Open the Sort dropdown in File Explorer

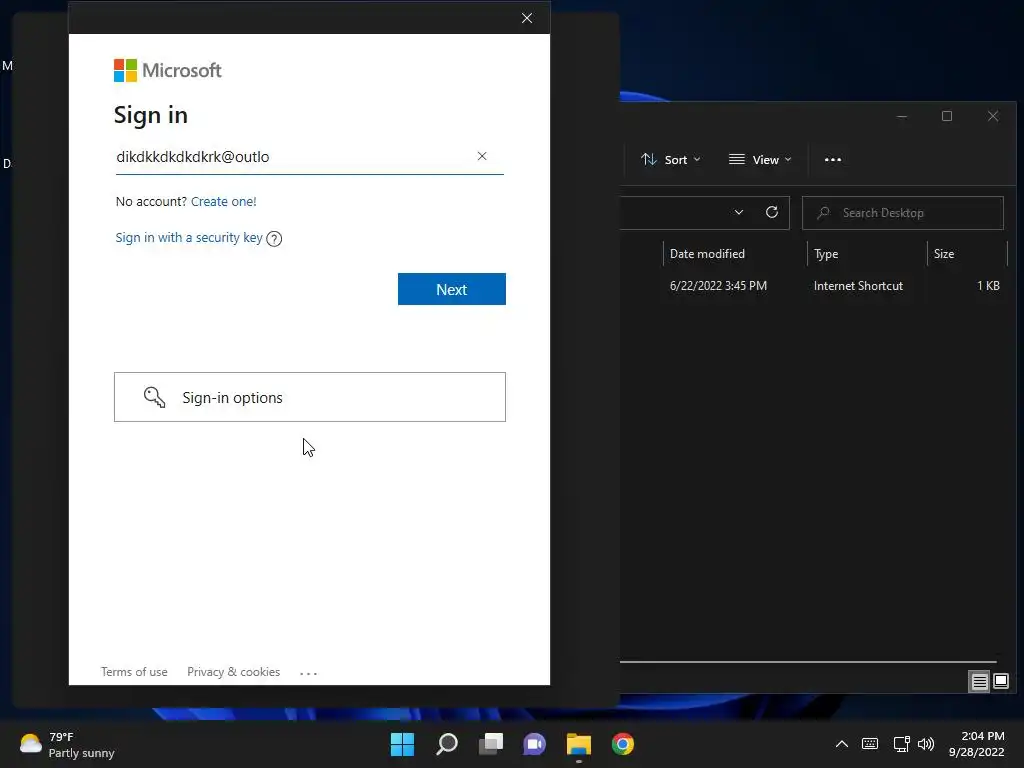point(671,160)
